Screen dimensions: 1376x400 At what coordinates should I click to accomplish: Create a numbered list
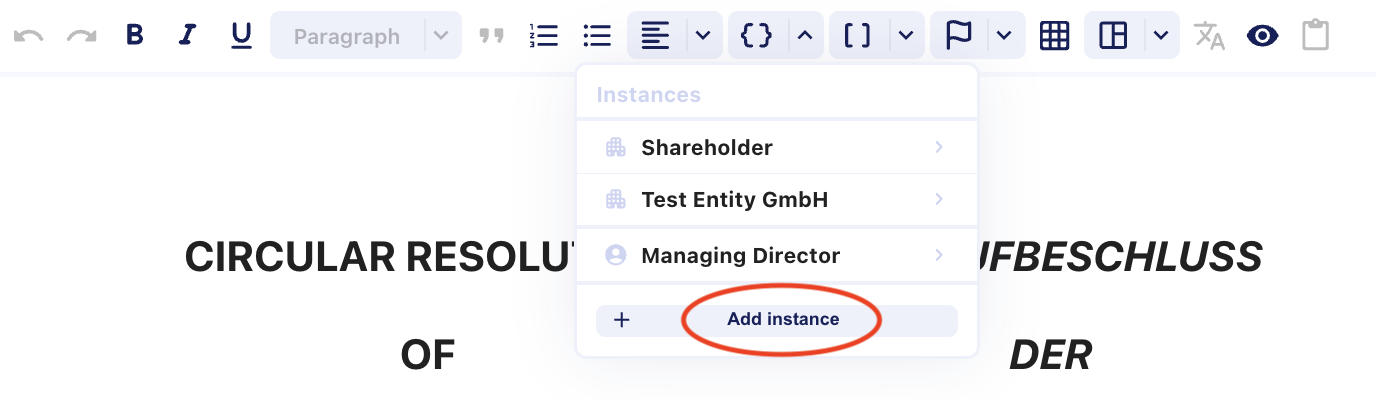pyautogui.click(x=544, y=36)
